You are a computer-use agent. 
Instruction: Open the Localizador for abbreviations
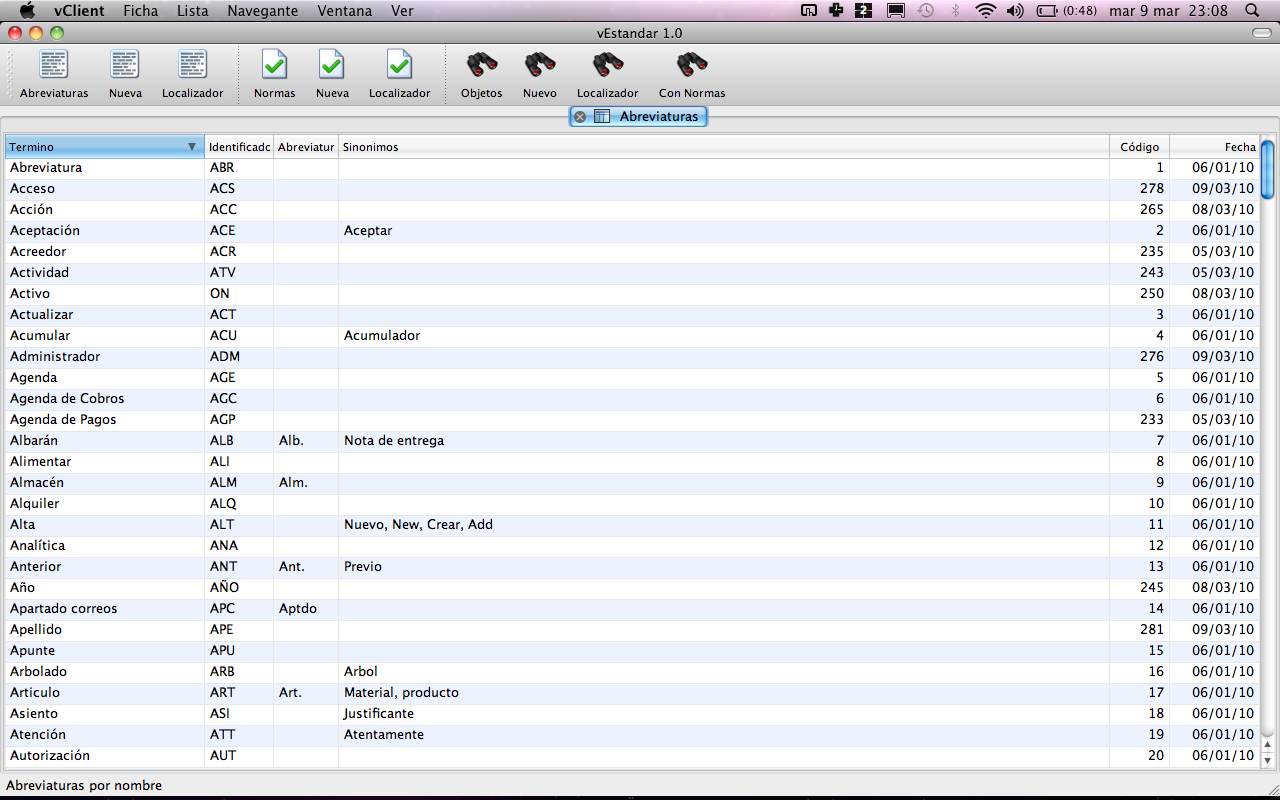(x=192, y=66)
